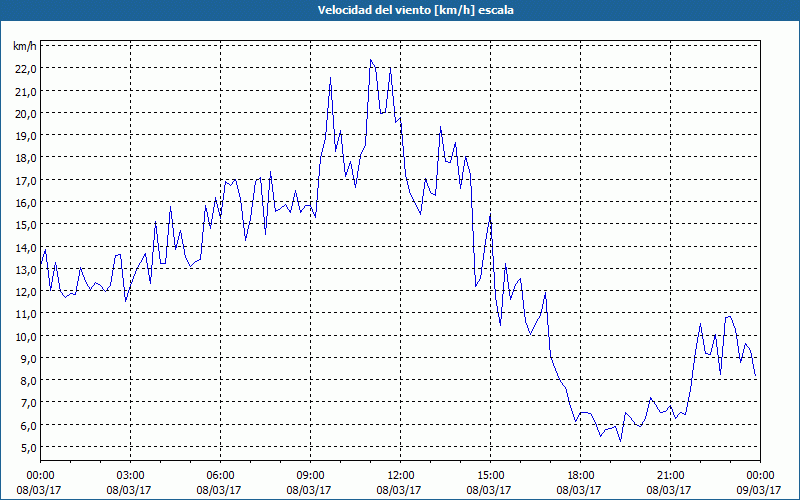The image size is (800, 500).
Task: Click the 12,0 y-axis value
Action: (26, 291)
